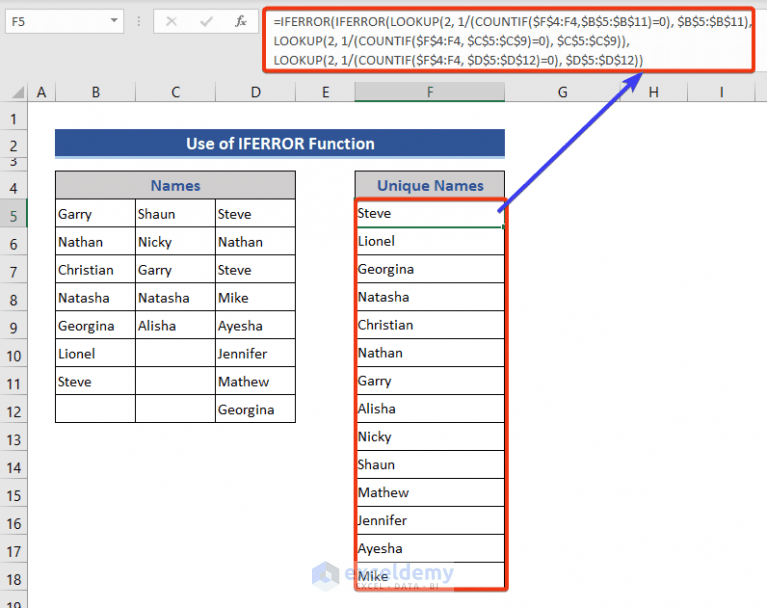Select column H header
767x608 pixels.
click(654, 91)
